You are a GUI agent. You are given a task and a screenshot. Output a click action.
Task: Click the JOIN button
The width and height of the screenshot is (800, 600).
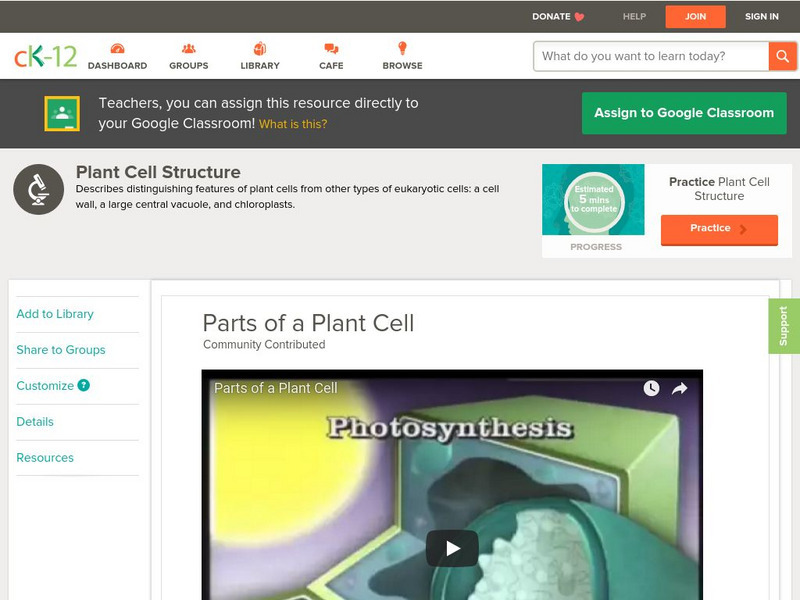click(x=695, y=16)
